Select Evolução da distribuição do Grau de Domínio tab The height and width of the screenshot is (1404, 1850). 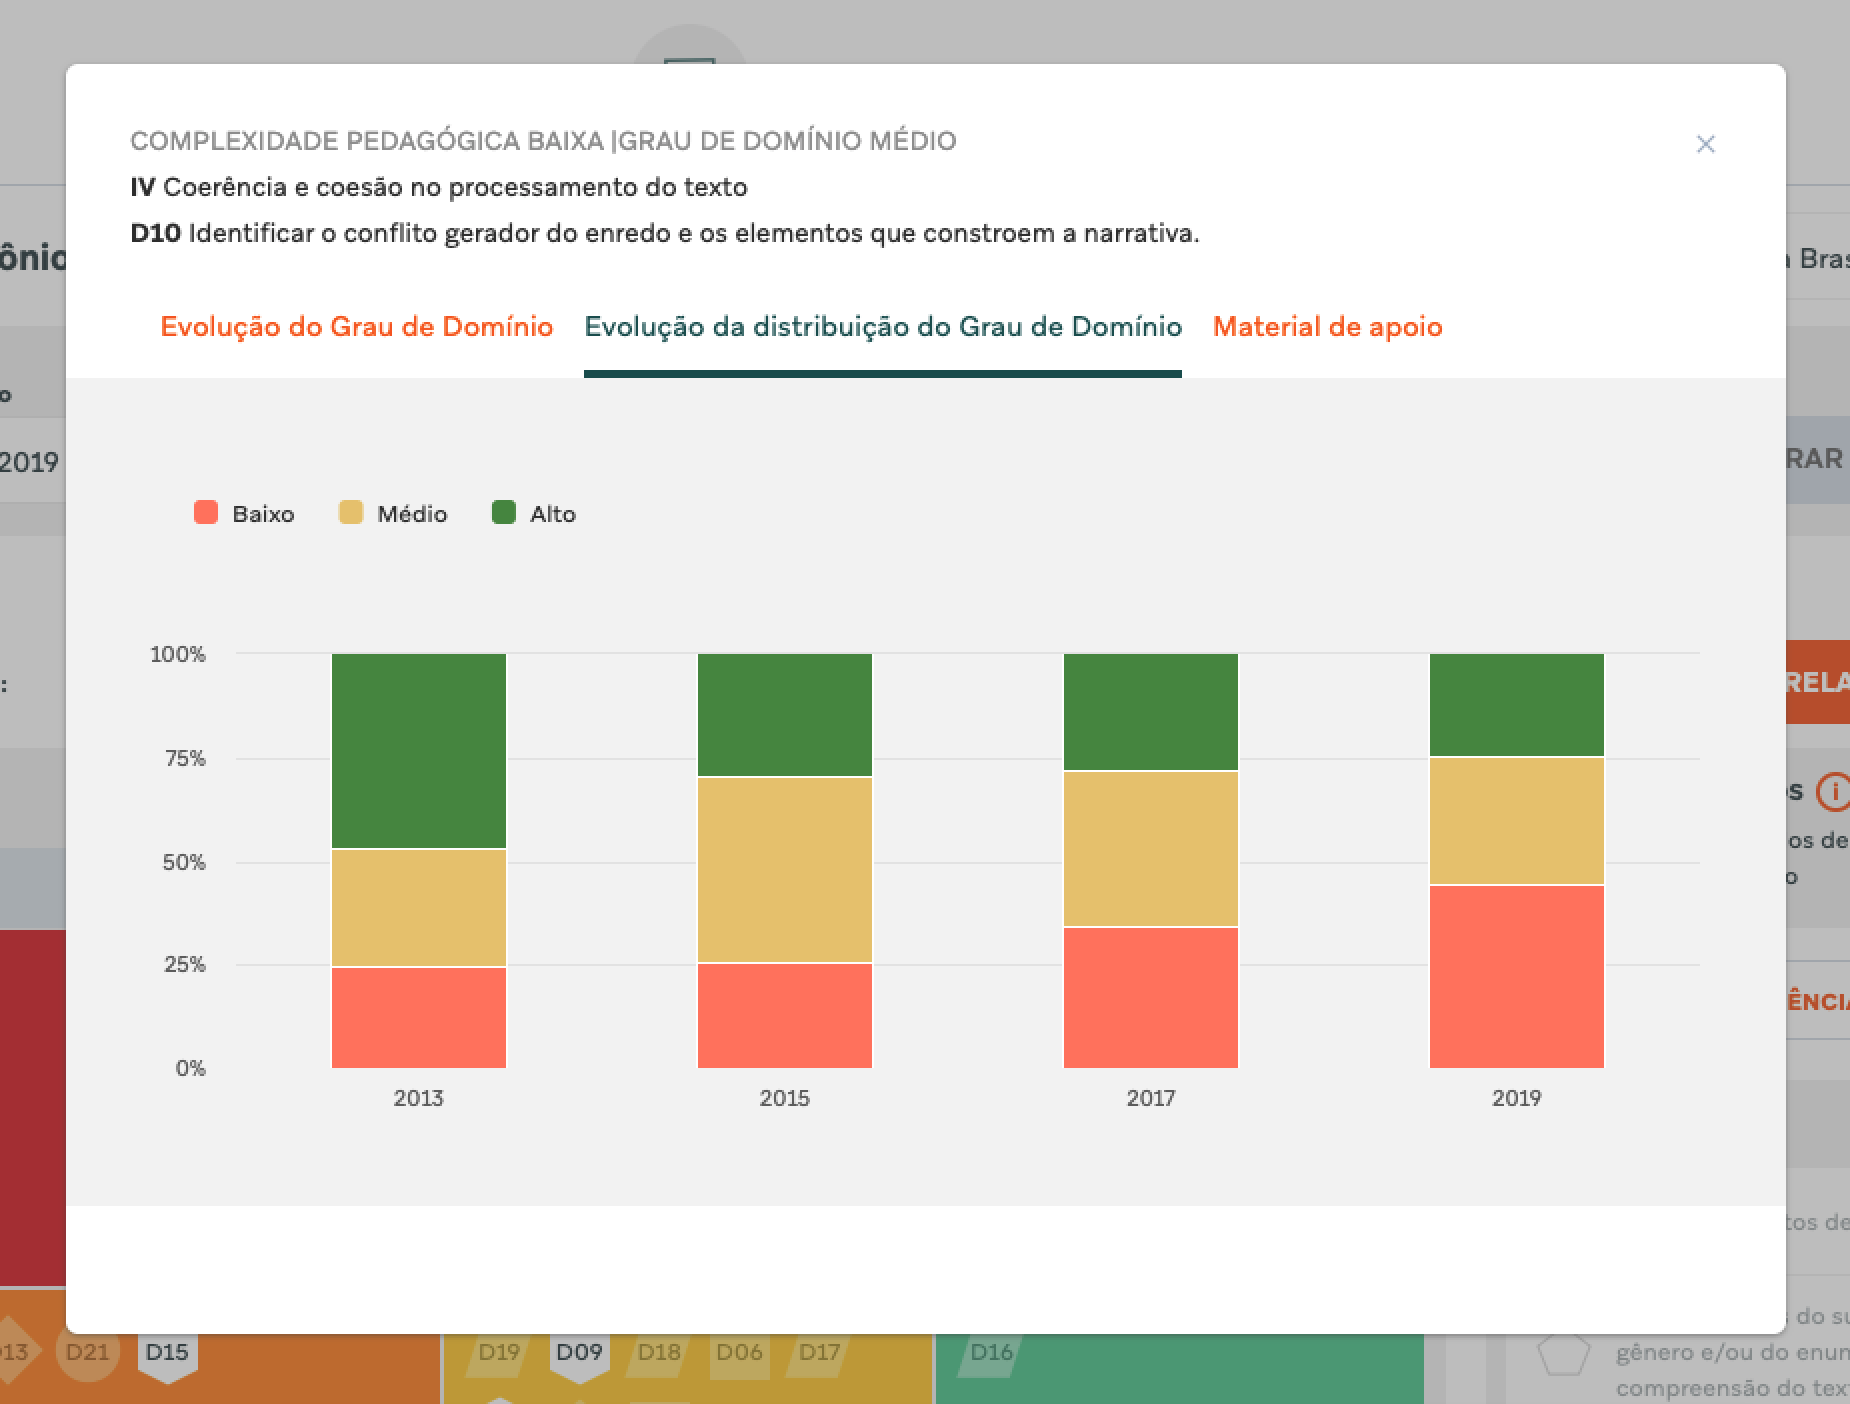883,327
